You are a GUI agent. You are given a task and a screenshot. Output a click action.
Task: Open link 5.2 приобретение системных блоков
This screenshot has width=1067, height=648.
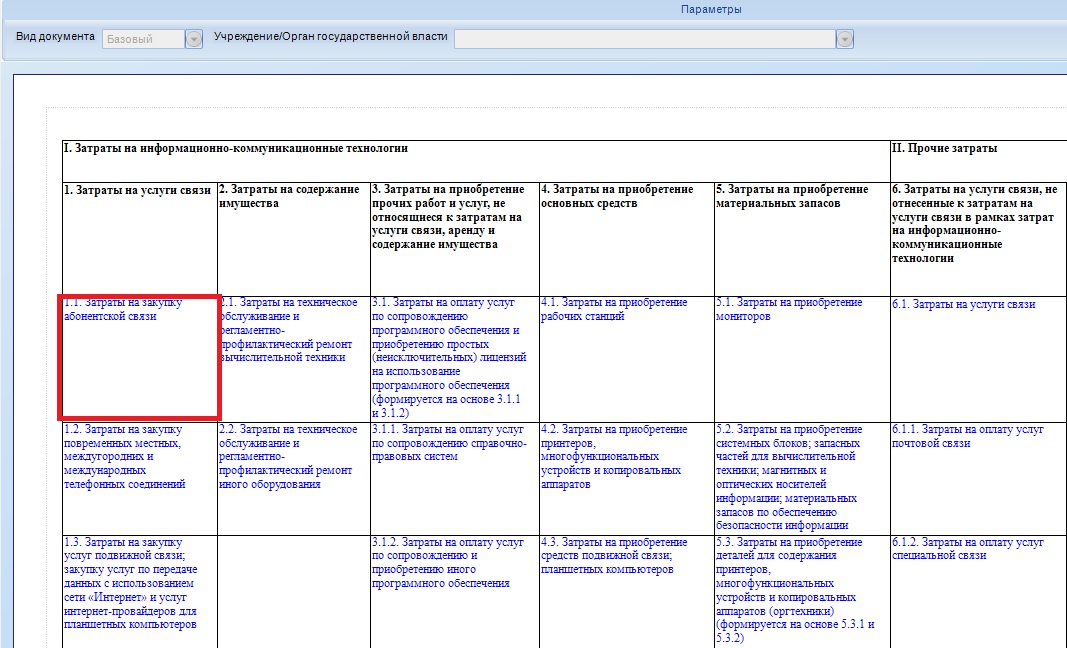789,477
